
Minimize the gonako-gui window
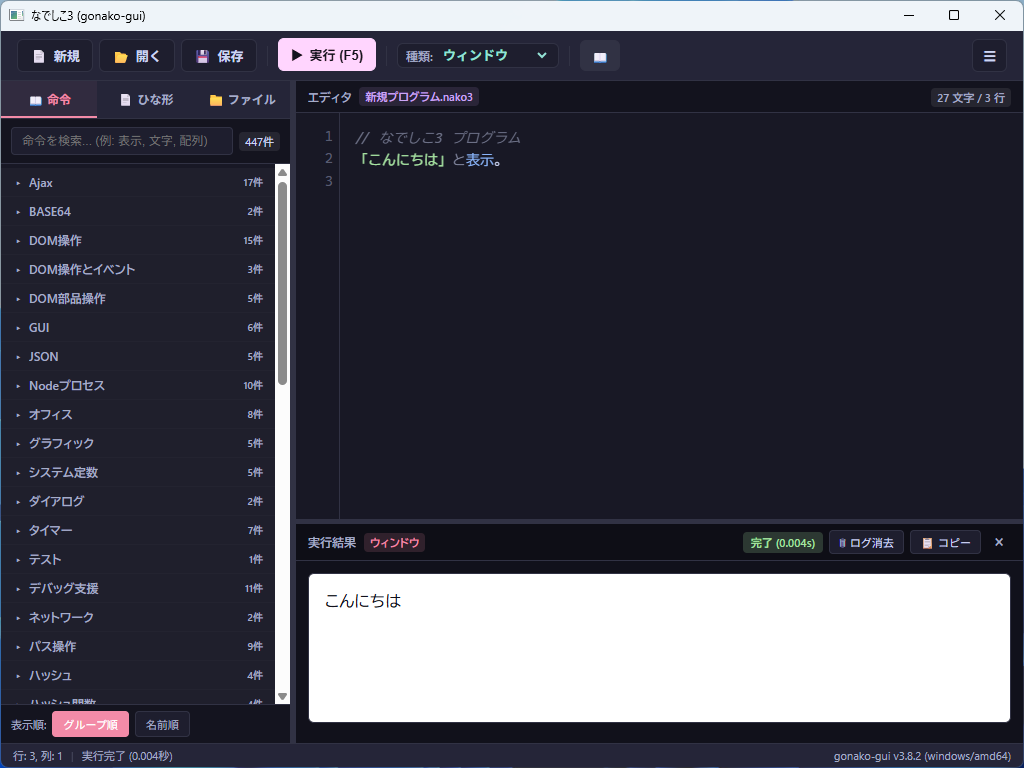(908, 15)
